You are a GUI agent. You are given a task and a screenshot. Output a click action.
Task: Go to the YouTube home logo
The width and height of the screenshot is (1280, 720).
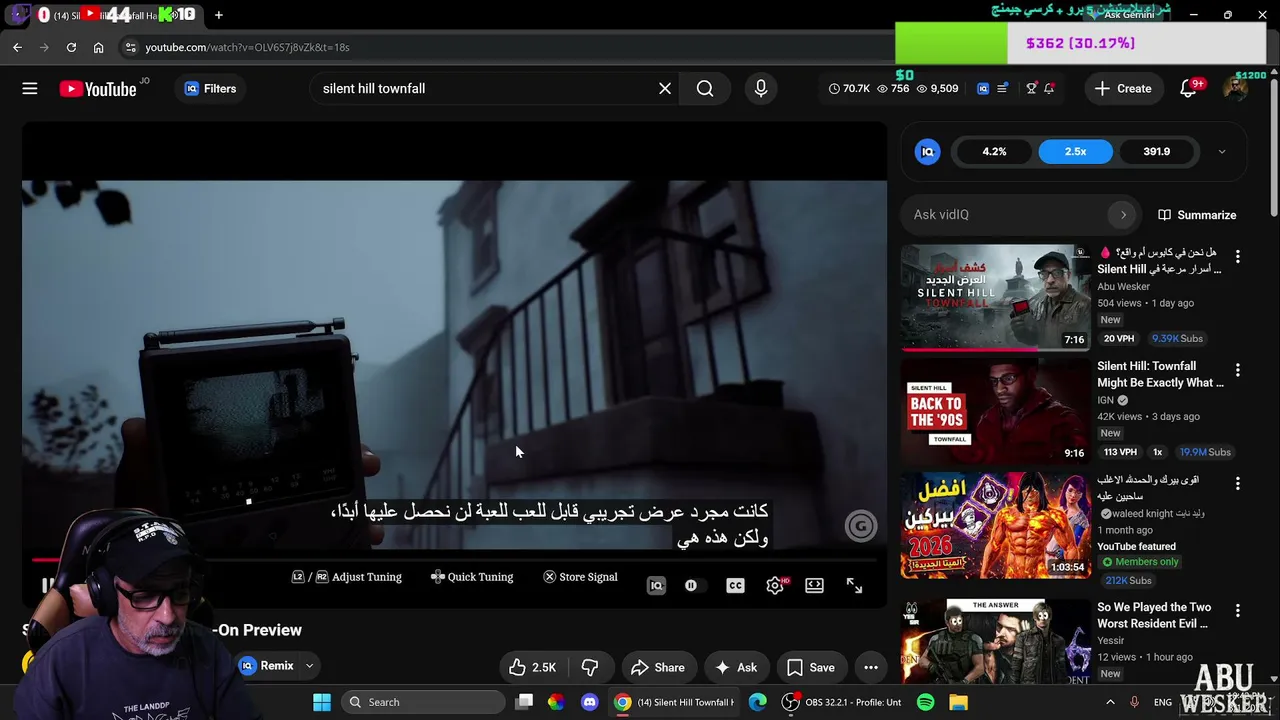pos(98,89)
